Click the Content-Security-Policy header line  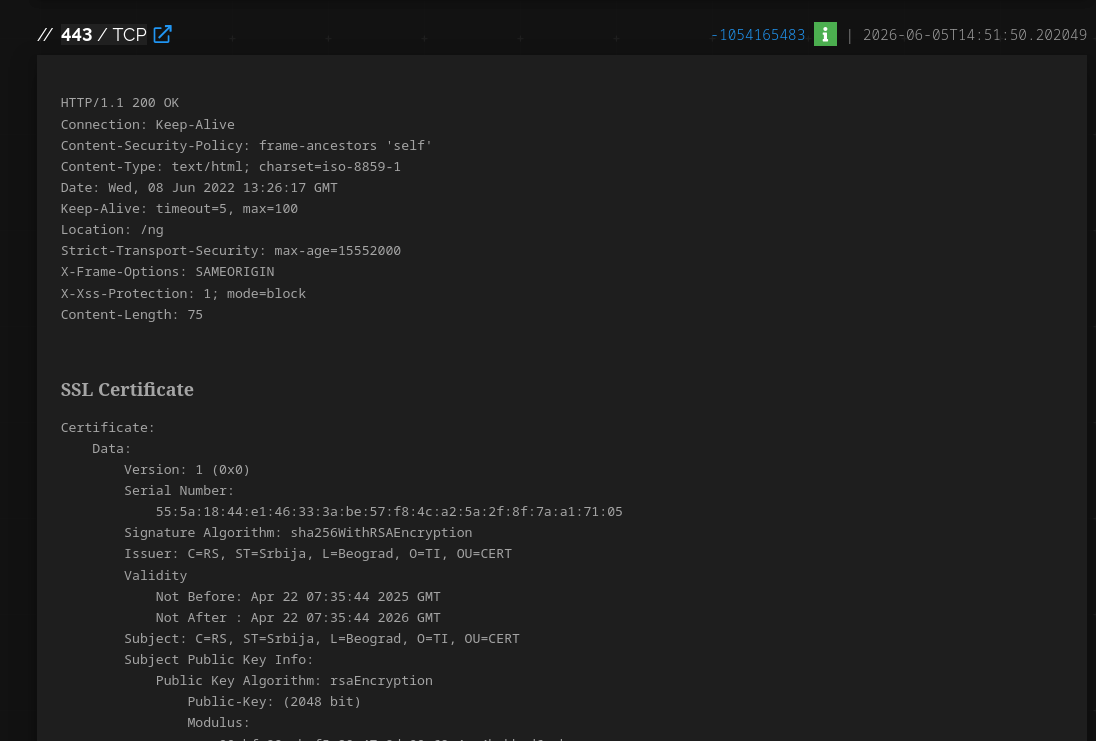[246, 145]
